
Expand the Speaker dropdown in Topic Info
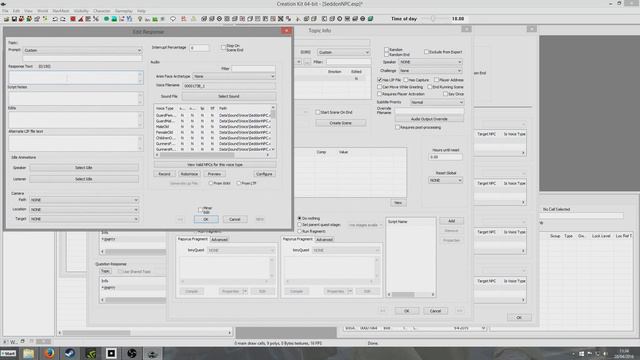click(x=430, y=62)
